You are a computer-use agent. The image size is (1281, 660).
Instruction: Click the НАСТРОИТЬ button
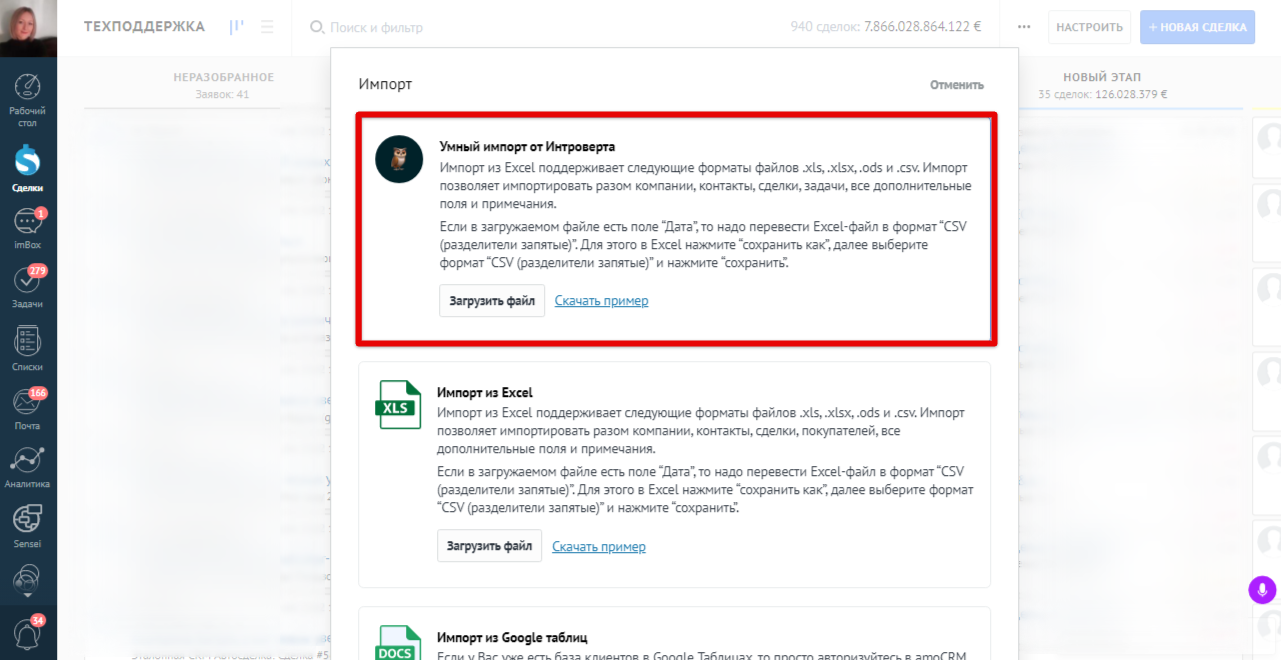click(1089, 27)
